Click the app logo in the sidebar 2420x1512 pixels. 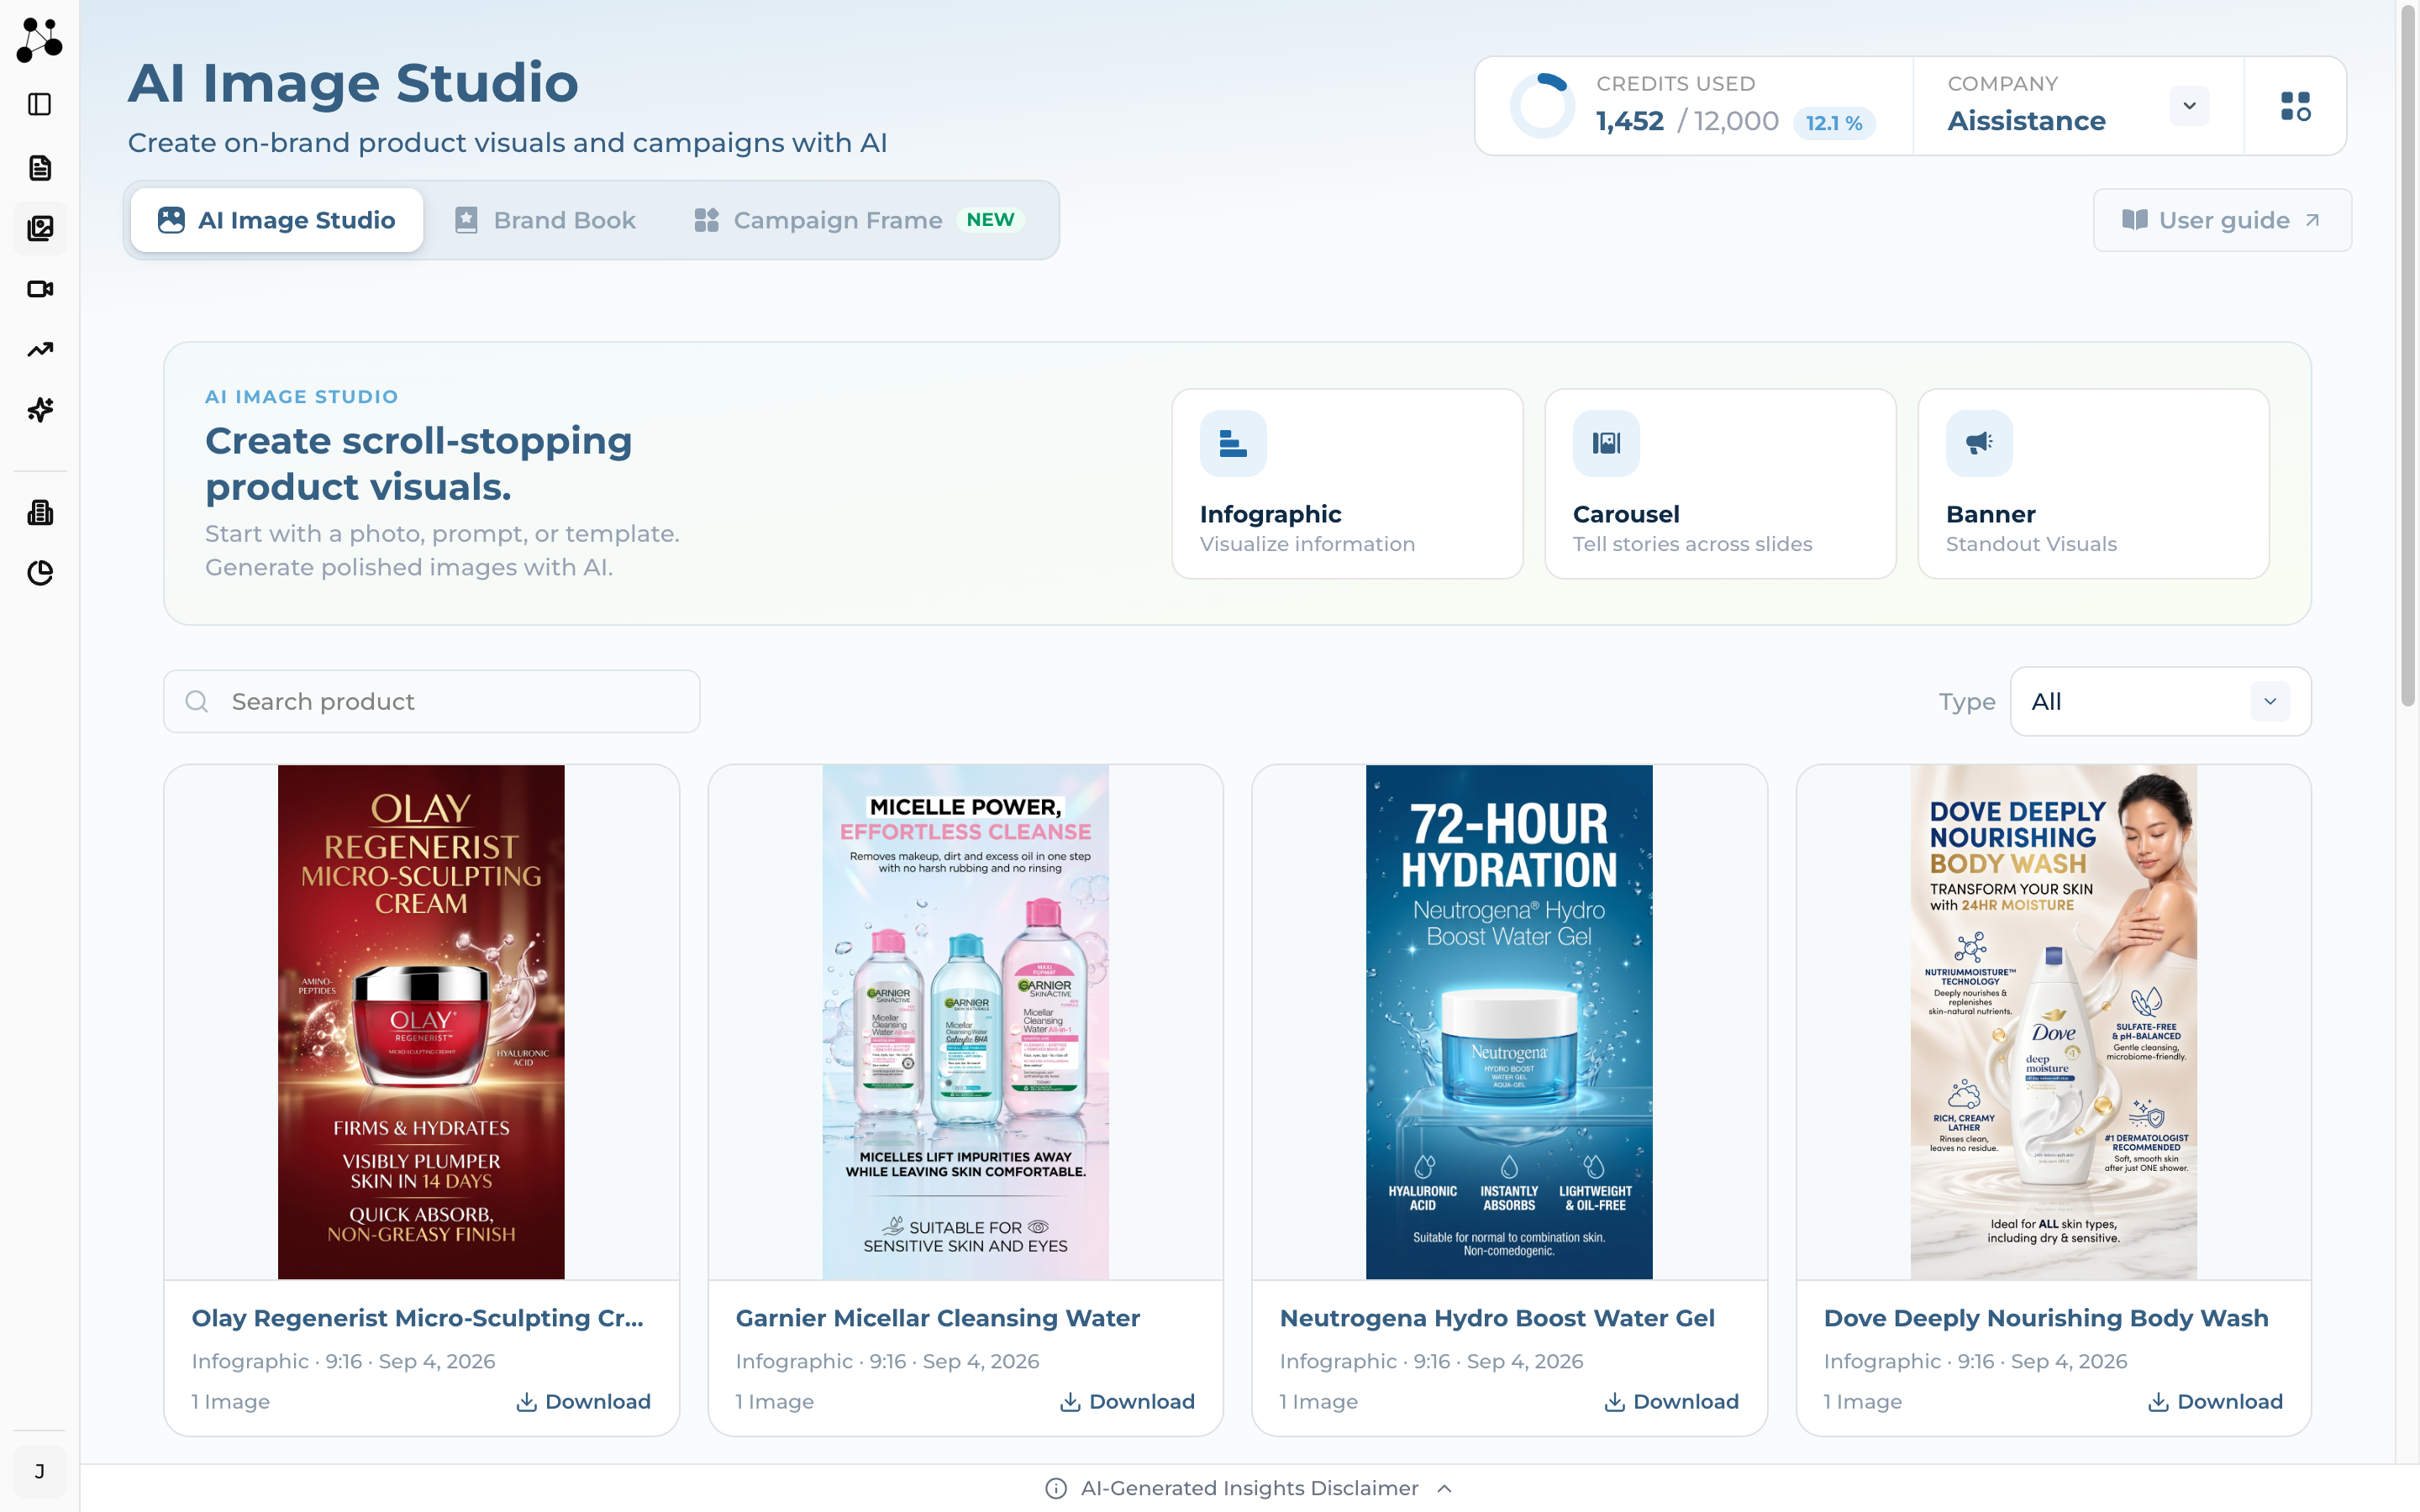coord(40,40)
